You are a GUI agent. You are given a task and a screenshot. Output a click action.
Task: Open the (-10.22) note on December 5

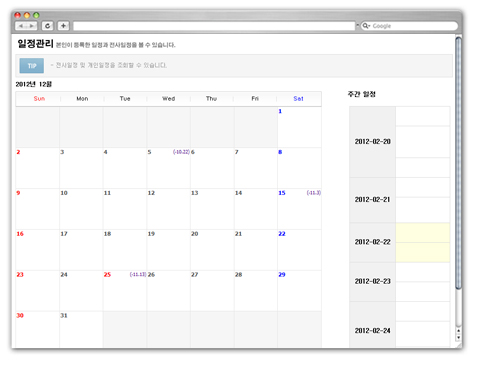pyautogui.click(x=181, y=152)
